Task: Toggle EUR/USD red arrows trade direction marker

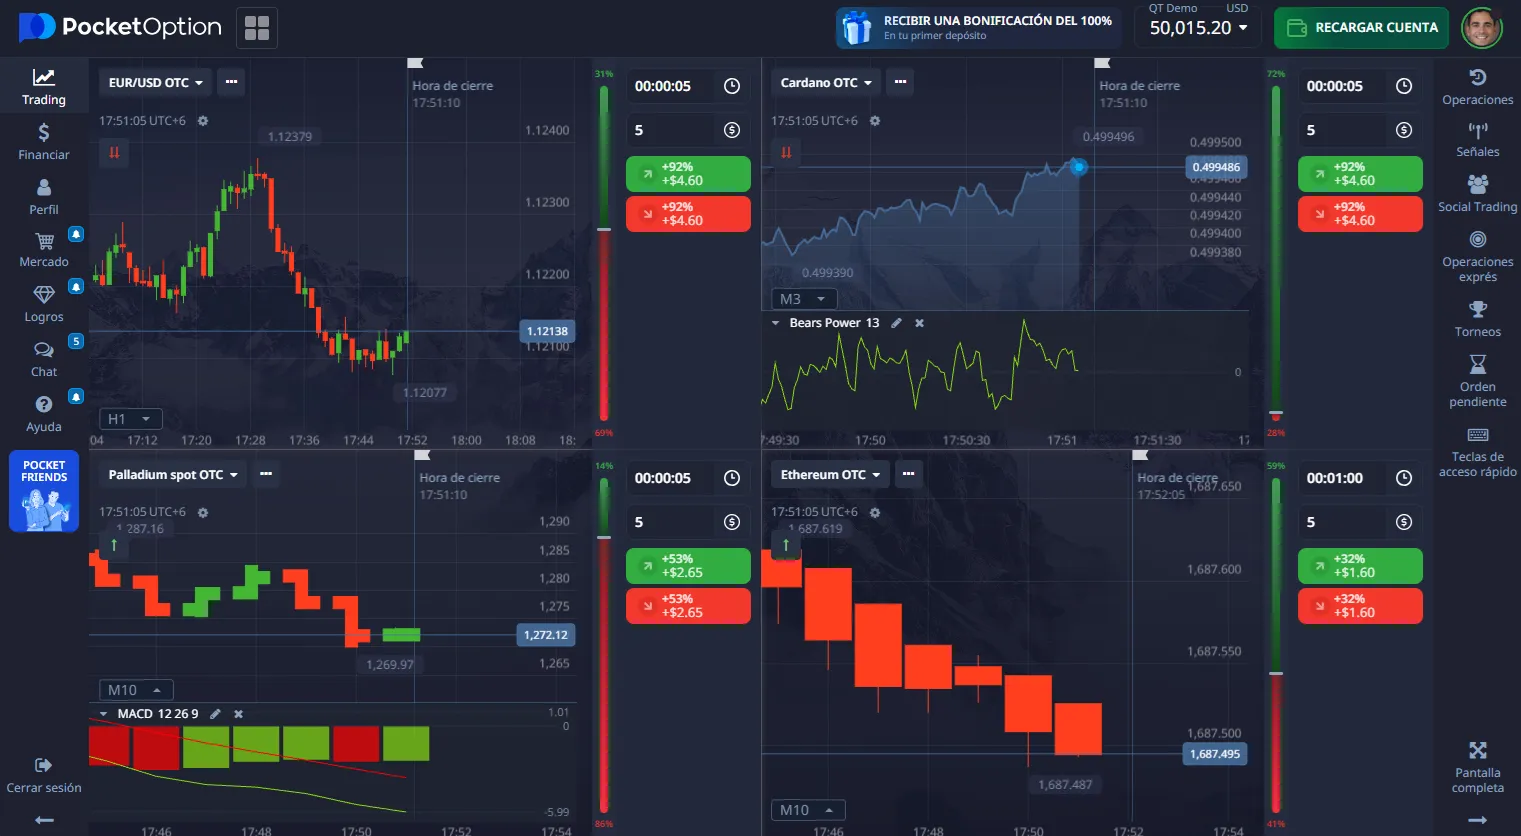Action: 114,153
